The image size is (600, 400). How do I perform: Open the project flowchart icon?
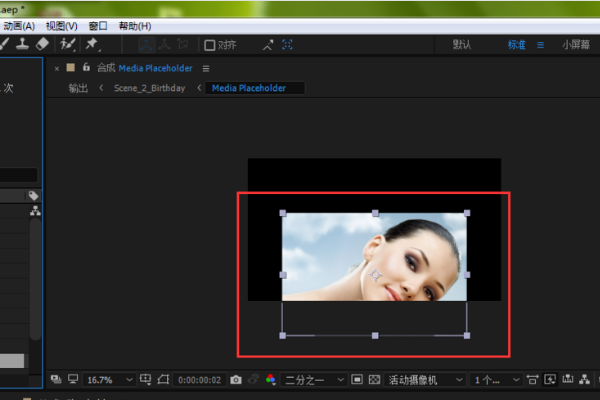tap(35, 211)
